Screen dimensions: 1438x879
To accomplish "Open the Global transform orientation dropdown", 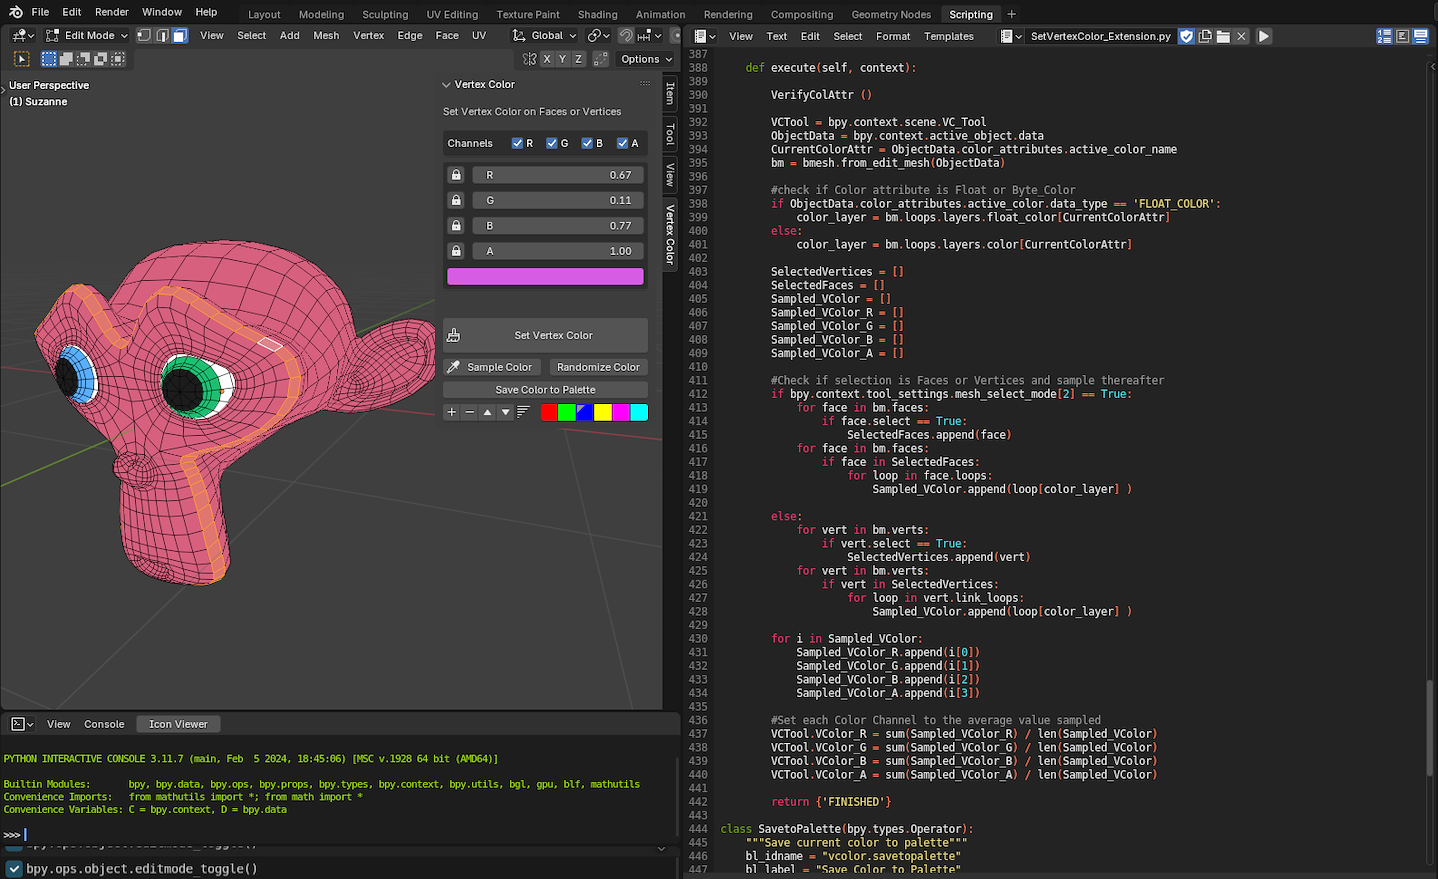I will pyautogui.click(x=545, y=35).
